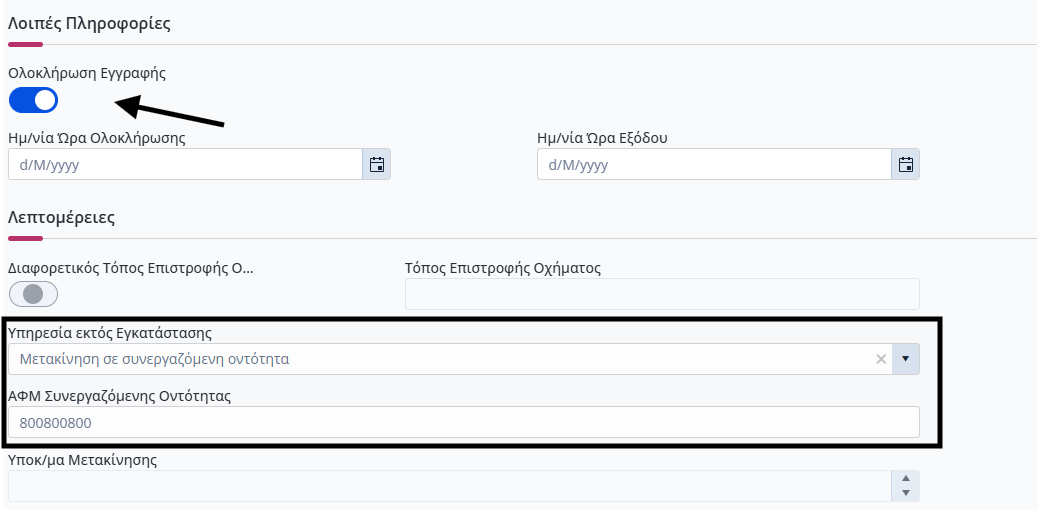Expand the Υπηρεσία εκτός Εγκατάστασης dropdown arrow
Screen dimensions: 1037x510
tap(906, 359)
